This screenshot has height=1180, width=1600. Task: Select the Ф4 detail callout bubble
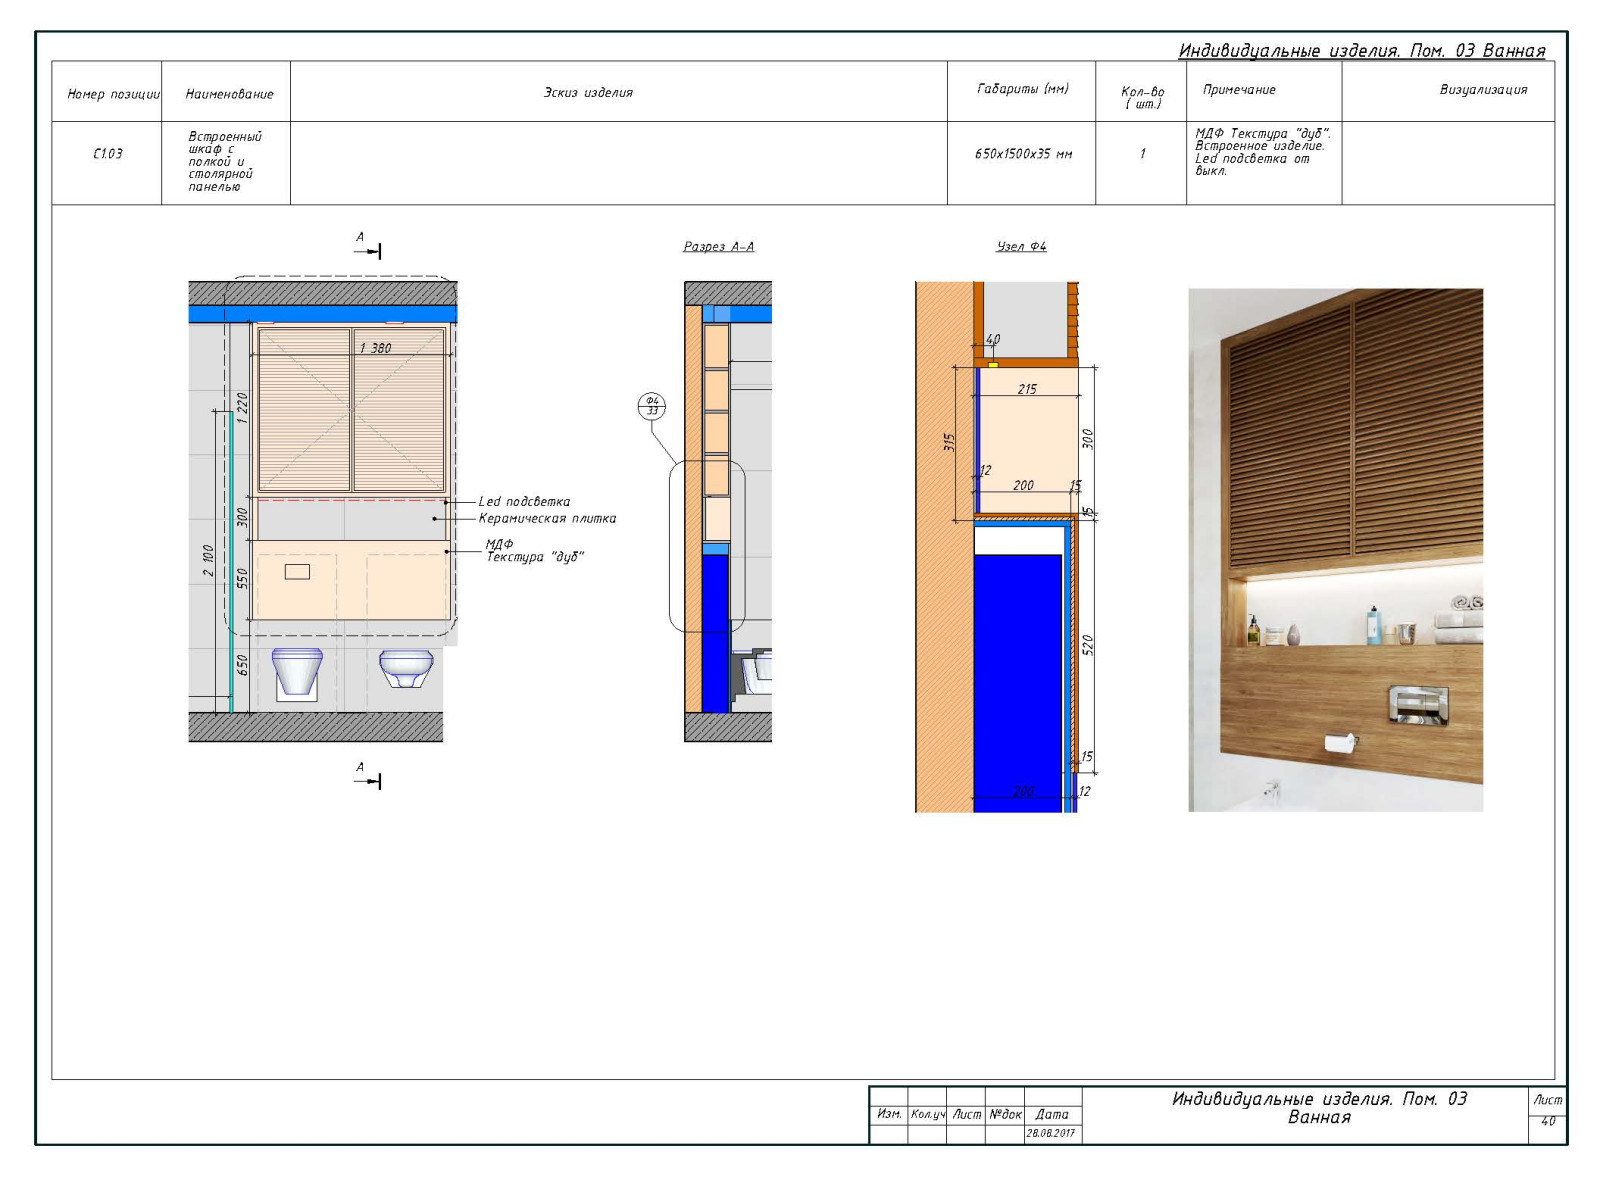tap(651, 406)
